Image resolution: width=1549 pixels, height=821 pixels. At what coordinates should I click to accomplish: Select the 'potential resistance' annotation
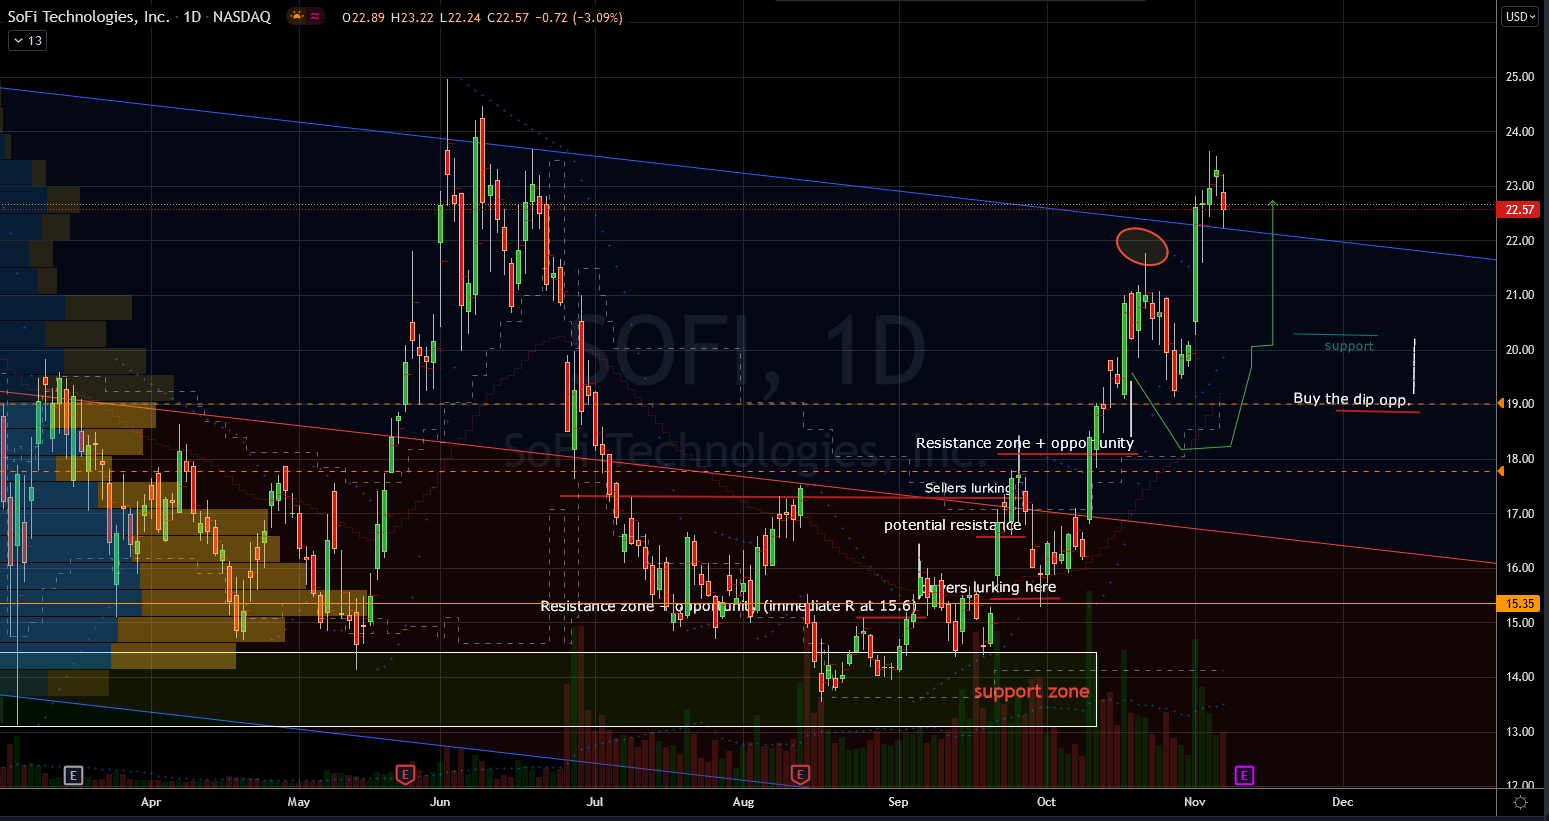click(x=952, y=525)
